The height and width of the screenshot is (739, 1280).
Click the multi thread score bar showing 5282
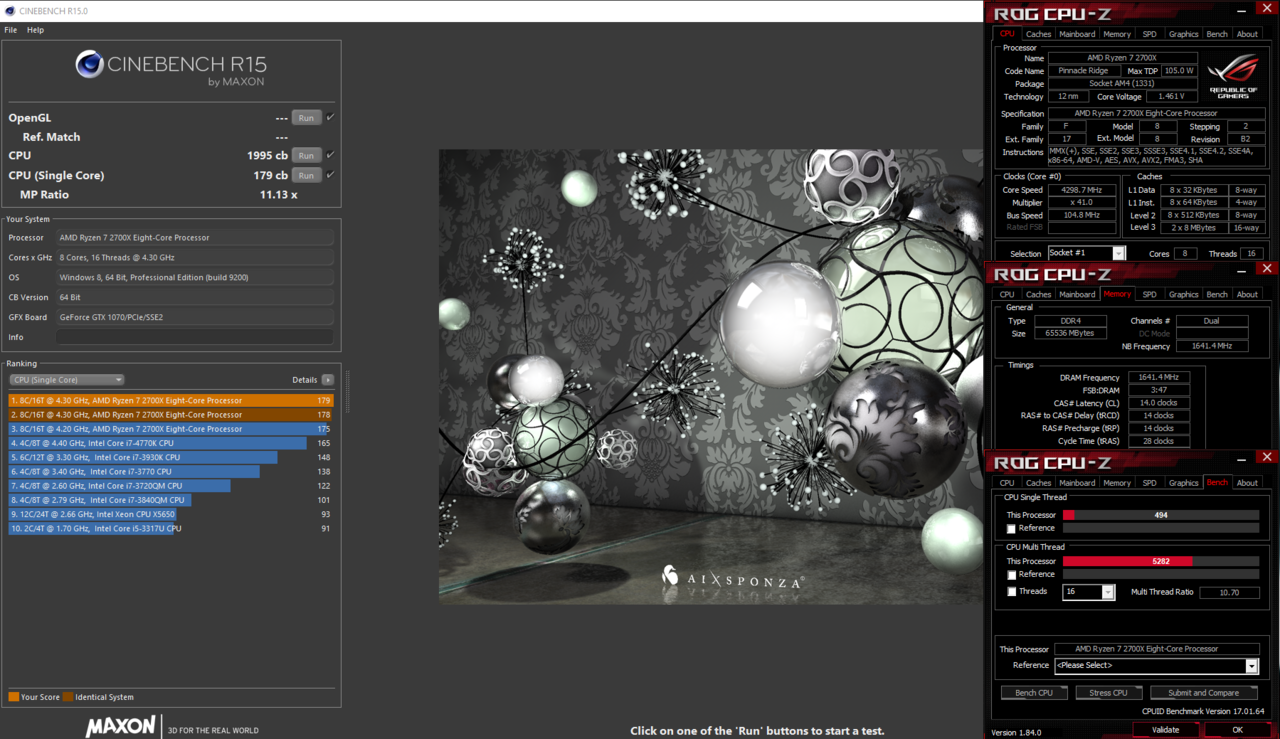pos(1161,561)
